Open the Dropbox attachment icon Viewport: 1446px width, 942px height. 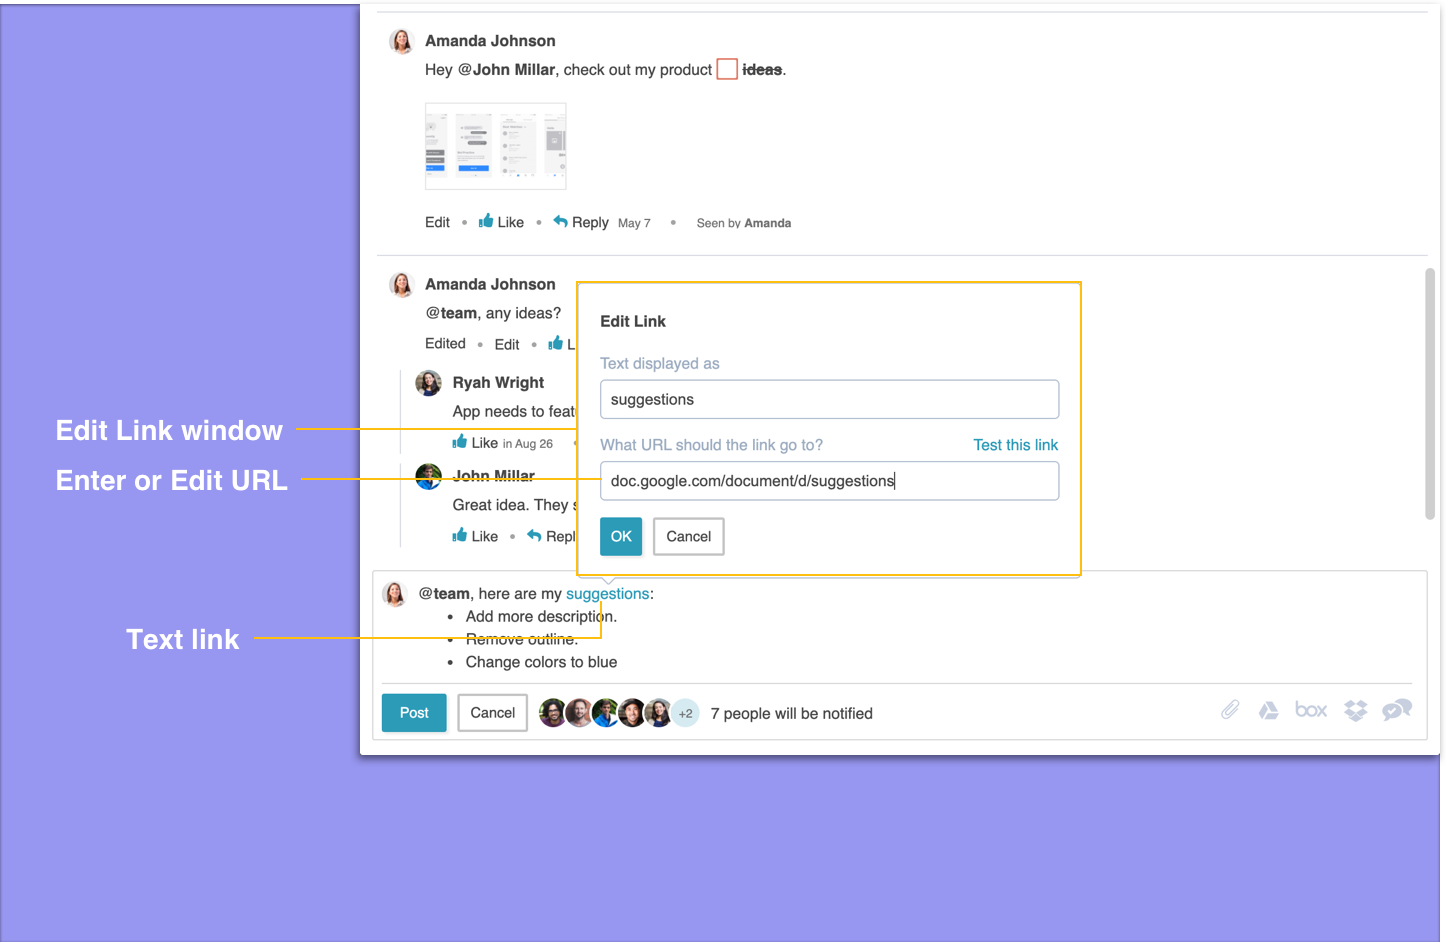[x=1355, y=711]
